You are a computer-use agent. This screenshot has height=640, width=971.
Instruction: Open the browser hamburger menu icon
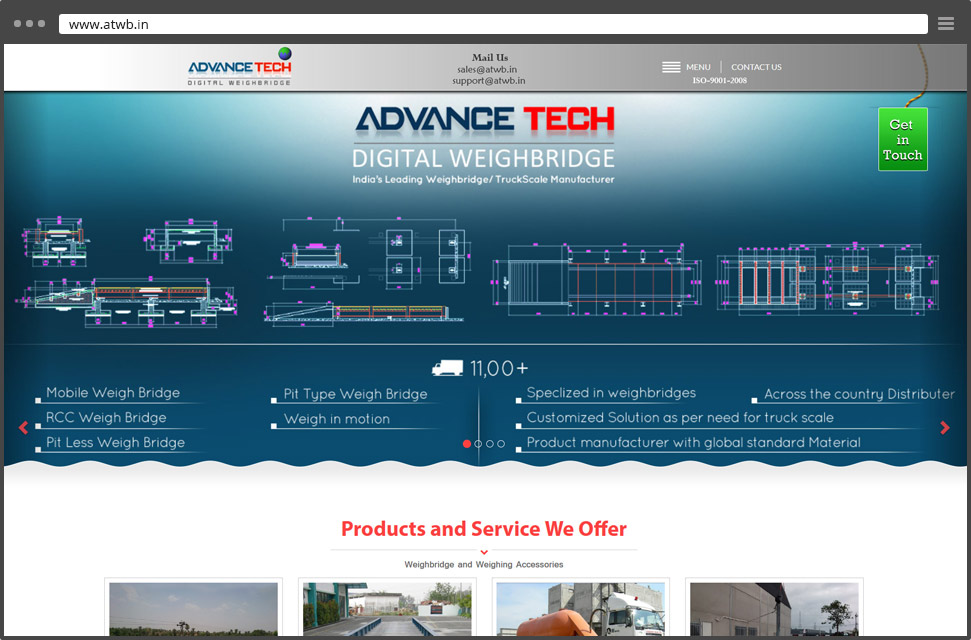(x=946, y=24)
